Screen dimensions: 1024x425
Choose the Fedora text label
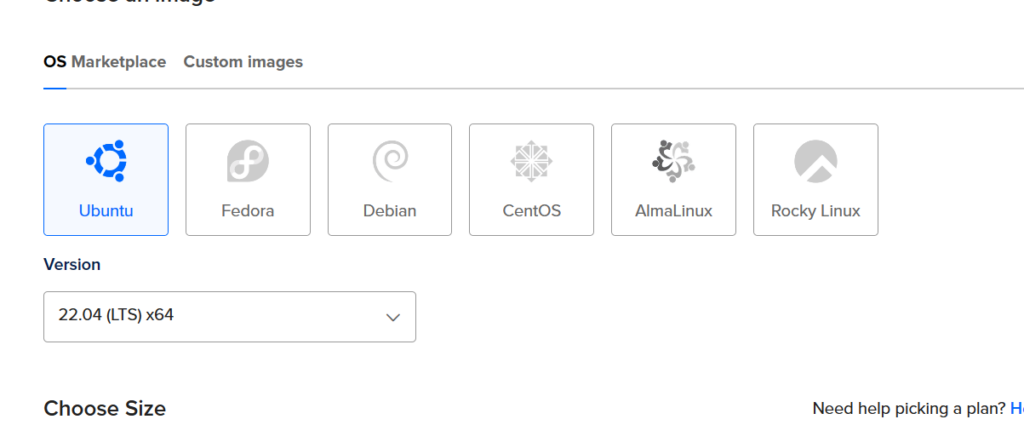click(248, 211)
